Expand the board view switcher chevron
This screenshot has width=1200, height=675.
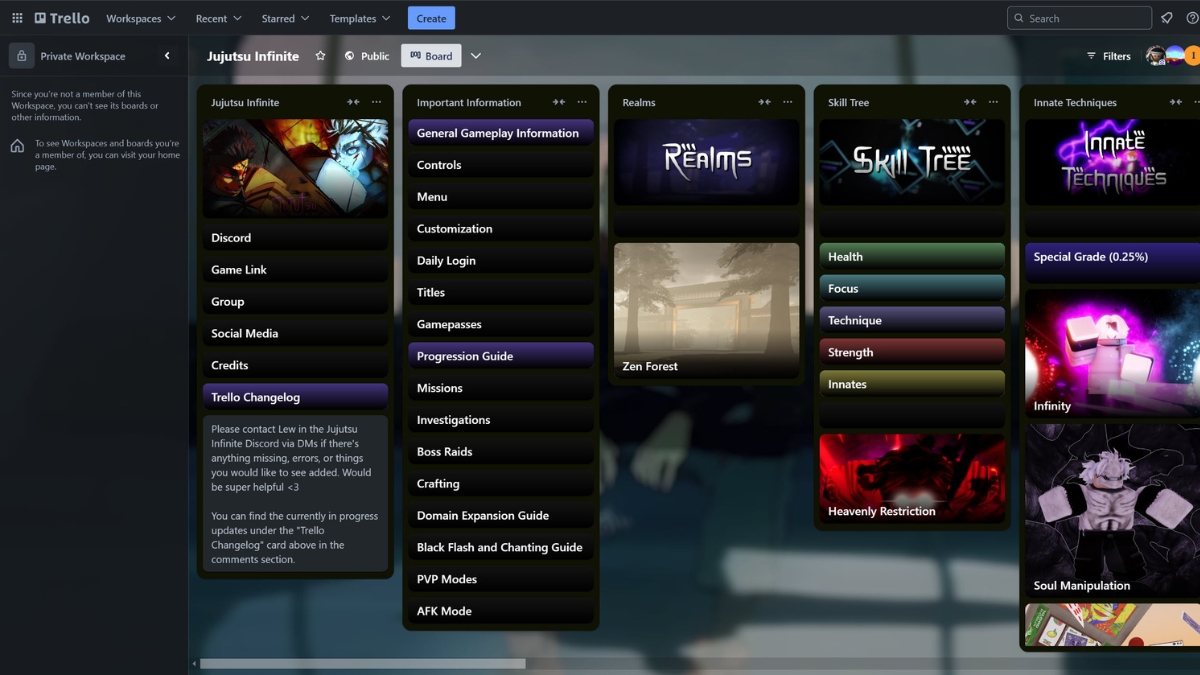pyautogui.click(x=476, y=56)
